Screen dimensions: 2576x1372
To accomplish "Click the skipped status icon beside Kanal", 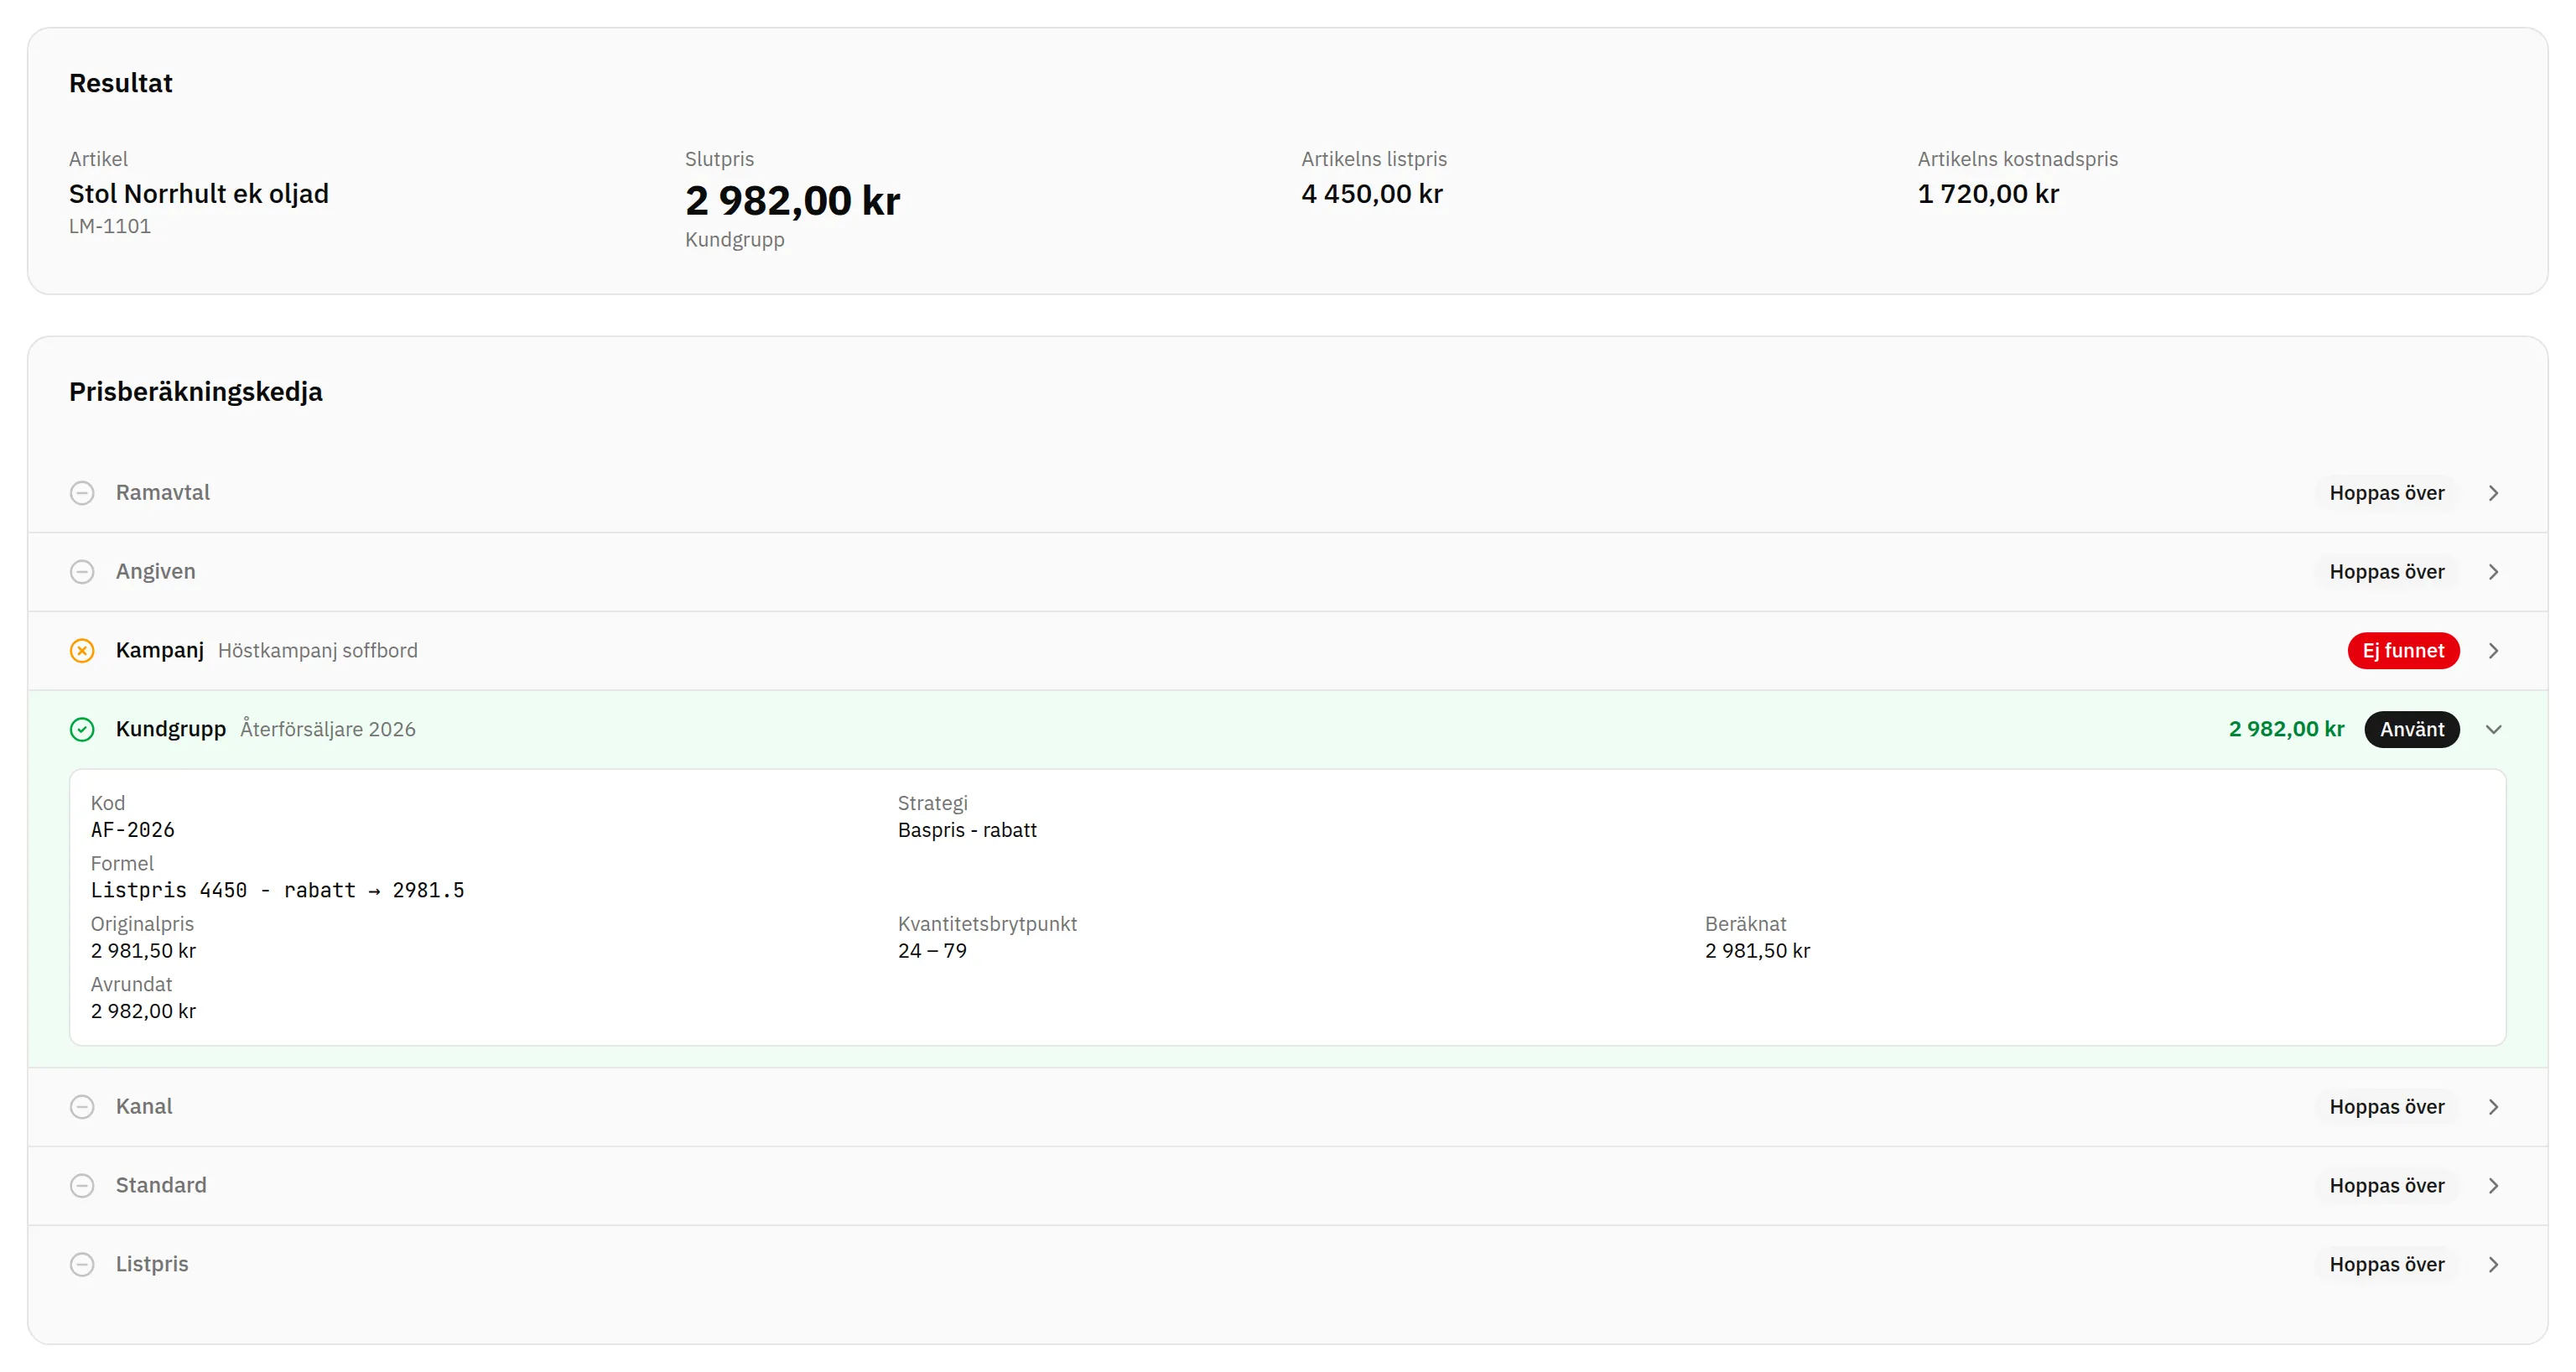I will (x=82, y=1107).
